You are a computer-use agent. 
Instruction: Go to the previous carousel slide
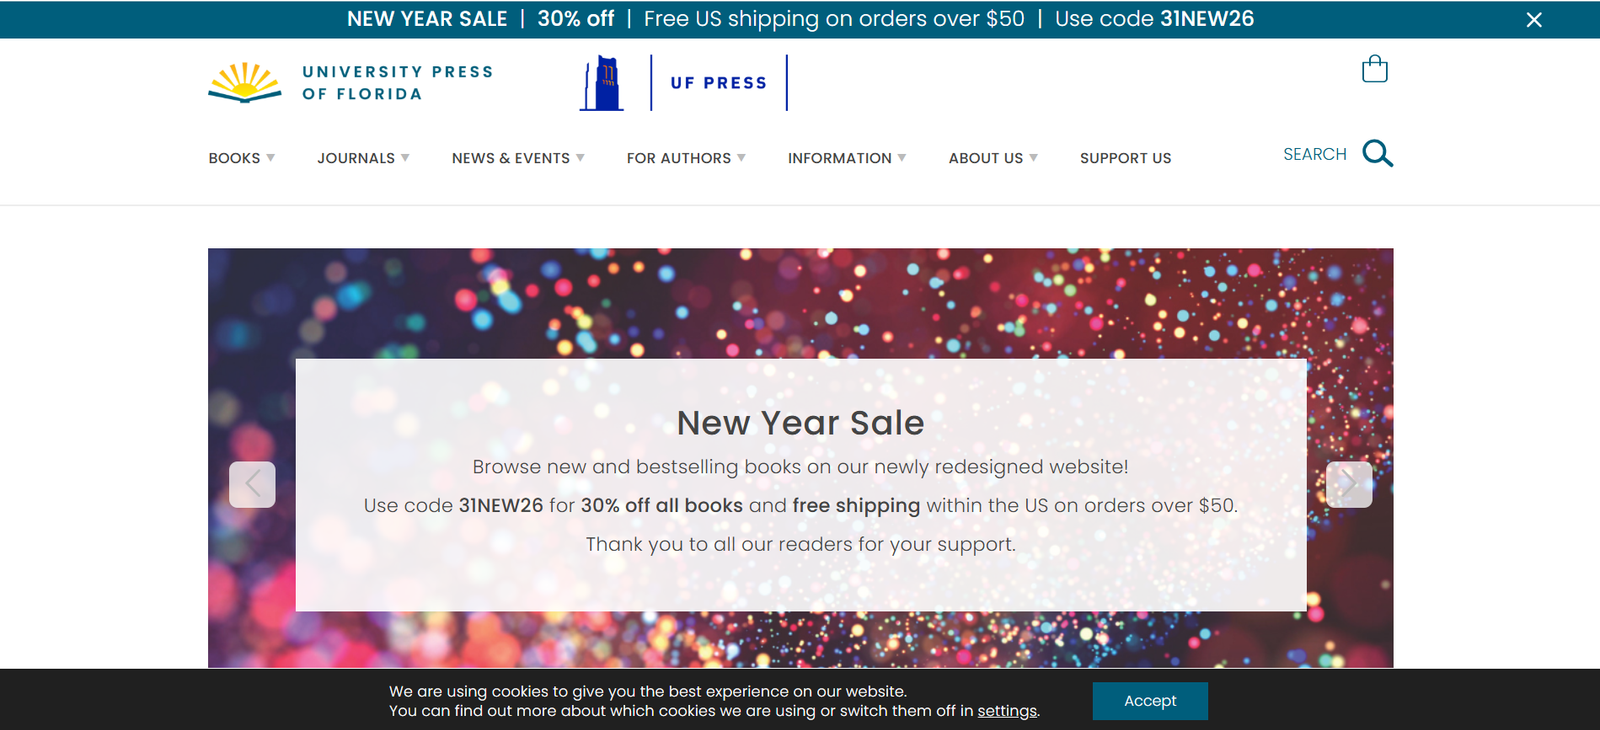(x=252, y=484)
